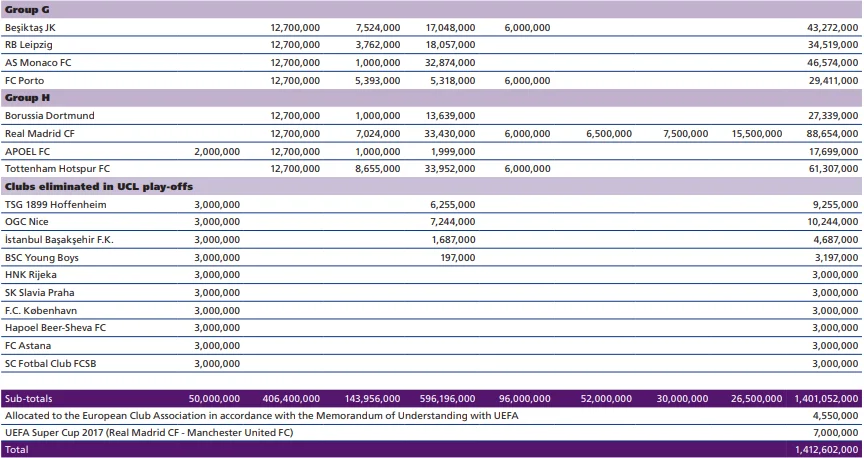Select Tottenham Hotspur FC's 8,655,000 value

coord(378,169)
